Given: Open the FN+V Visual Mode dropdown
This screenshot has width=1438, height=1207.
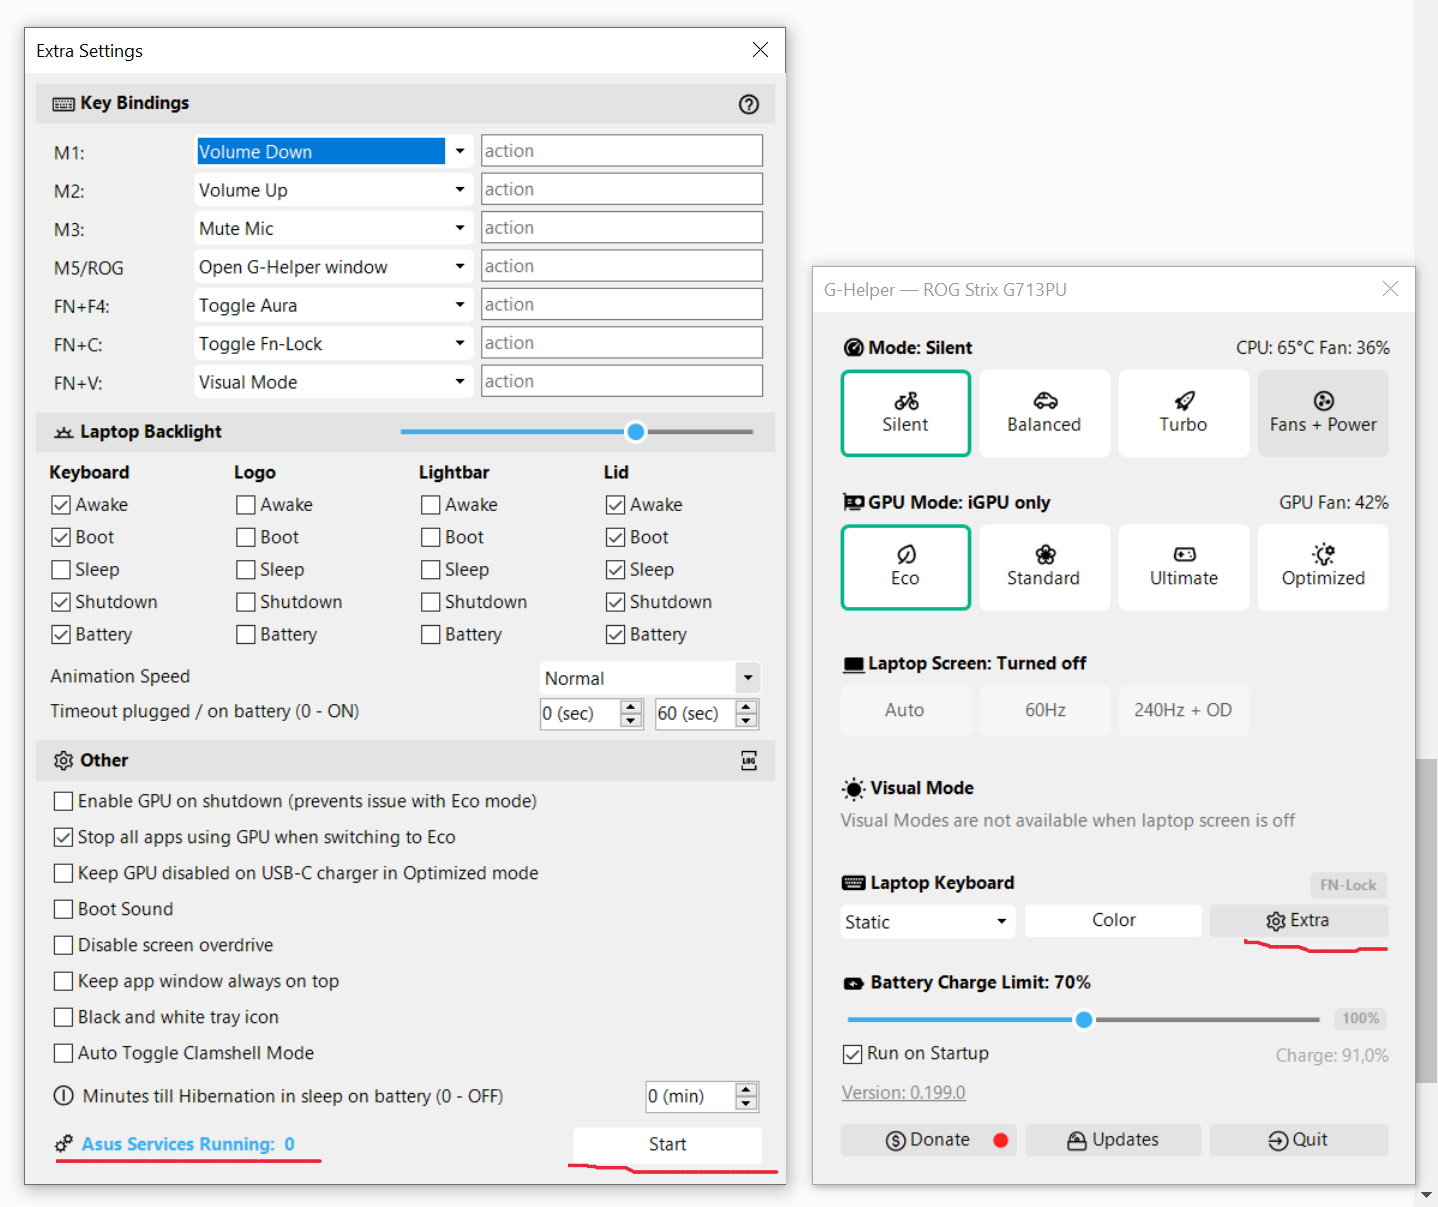Looking at the screenshot, I should (x=459, y=382).
